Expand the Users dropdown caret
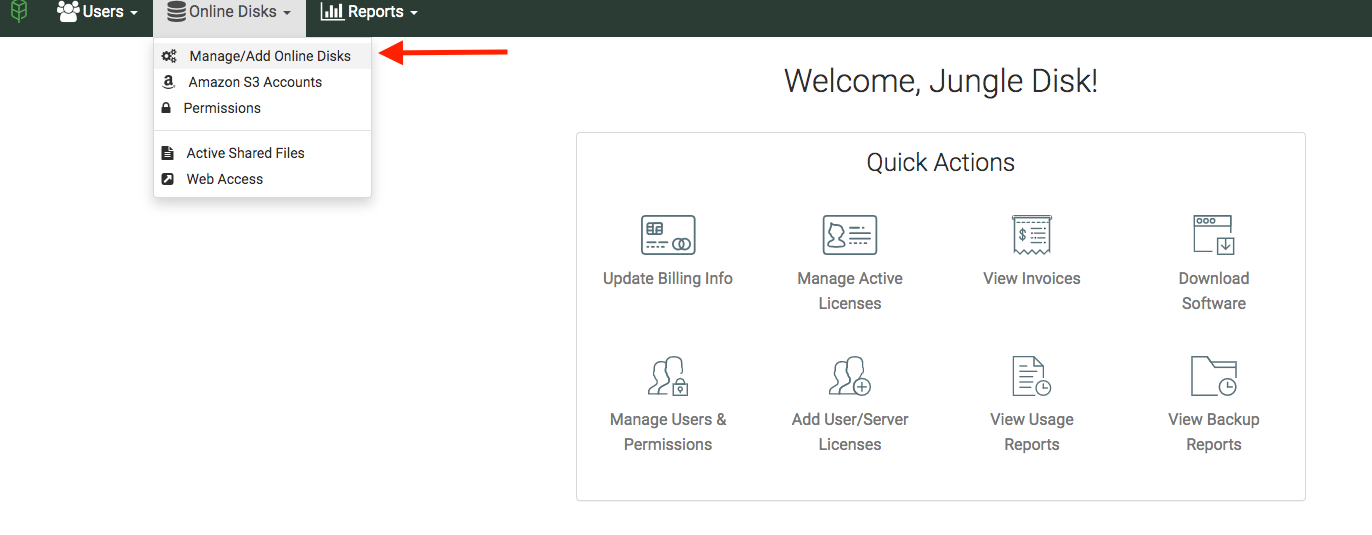Image resolution: width=1372 pixels, height=535 pixels. coord(134,14)
